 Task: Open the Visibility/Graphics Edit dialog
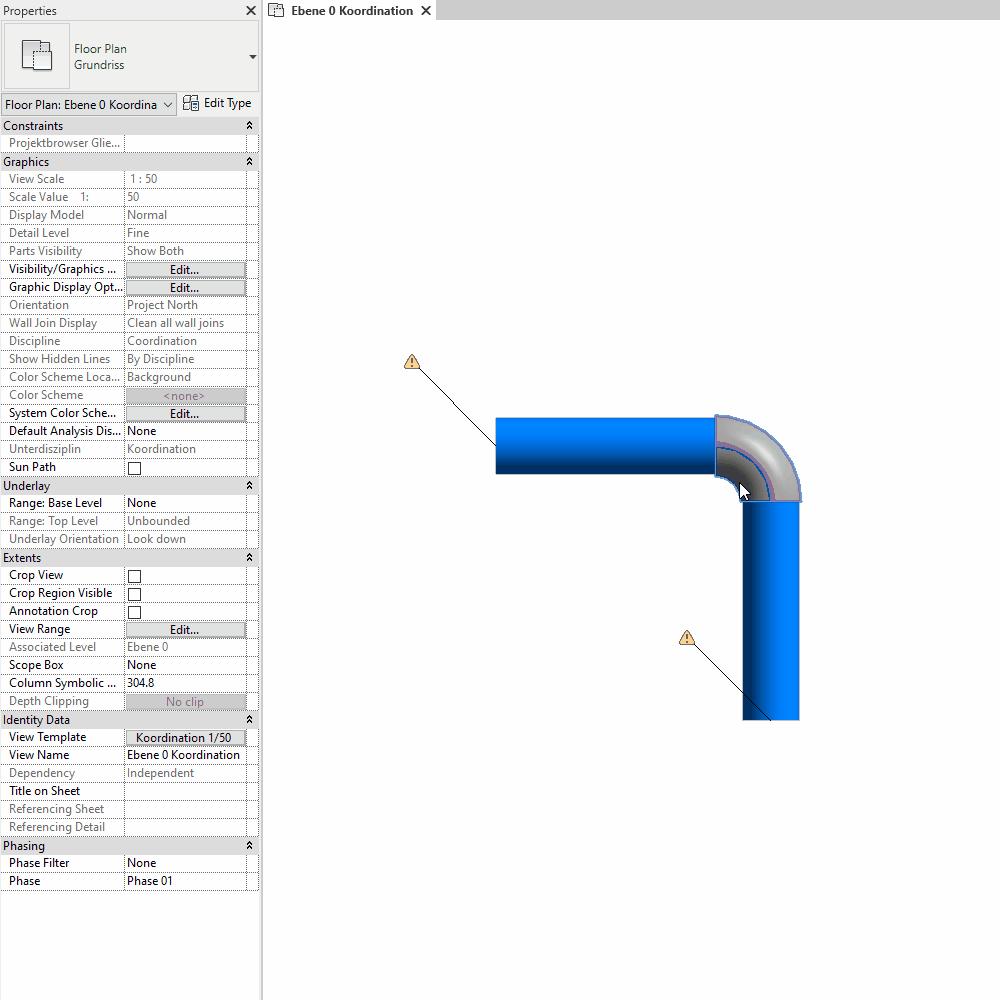pos(185,268)
